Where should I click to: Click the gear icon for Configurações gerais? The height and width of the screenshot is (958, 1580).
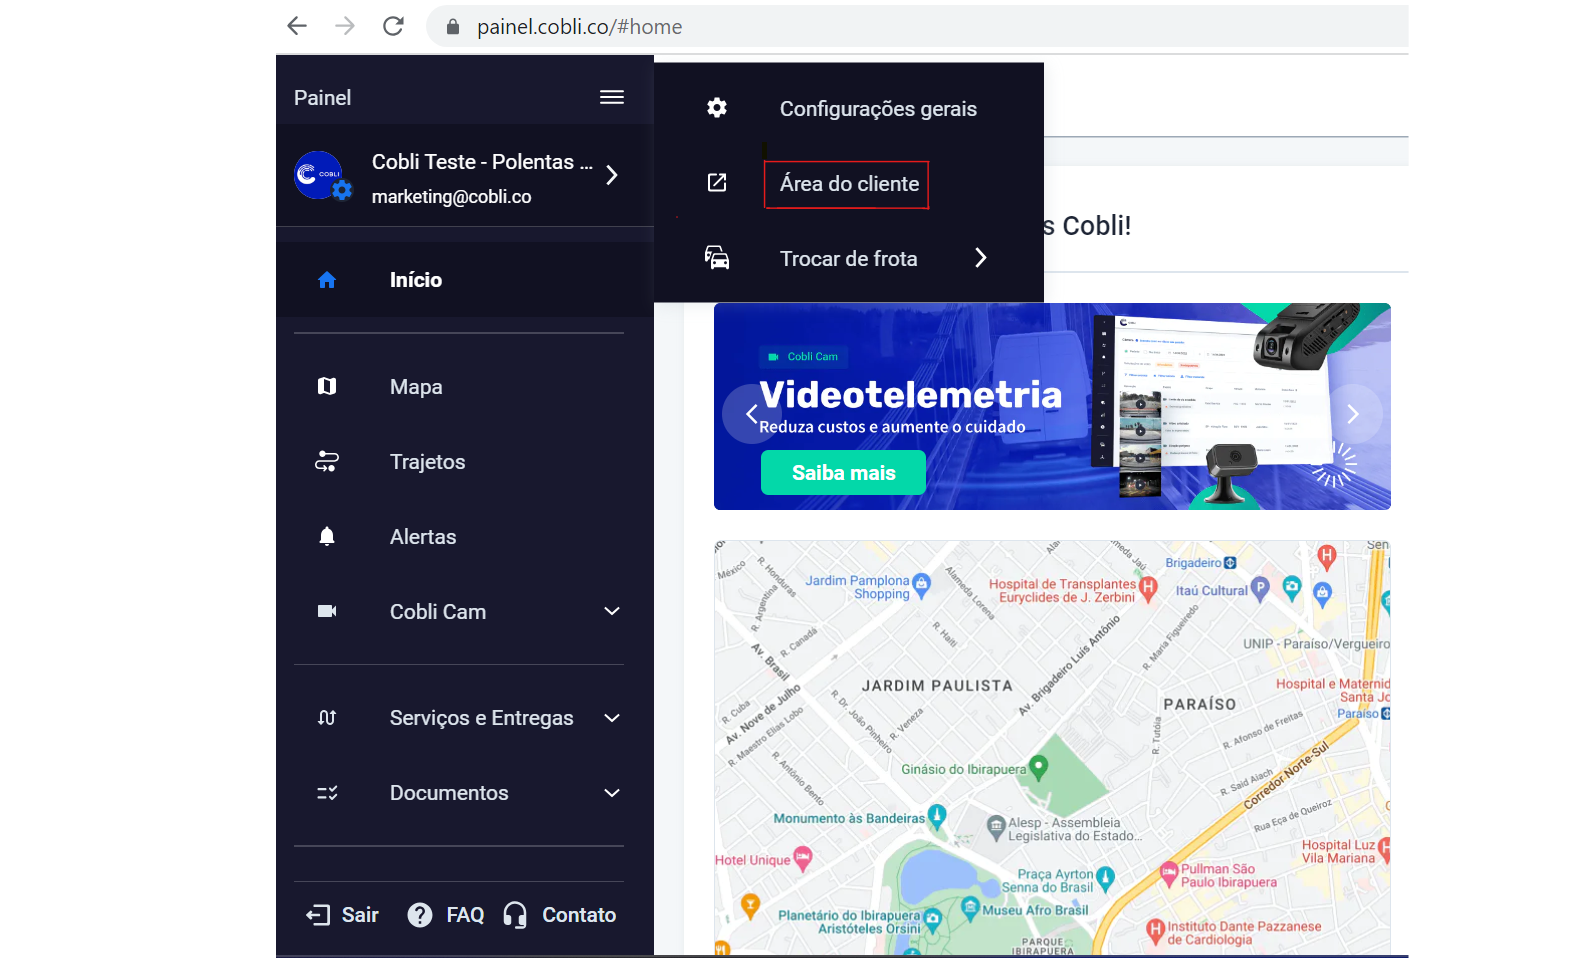(717, 108)
